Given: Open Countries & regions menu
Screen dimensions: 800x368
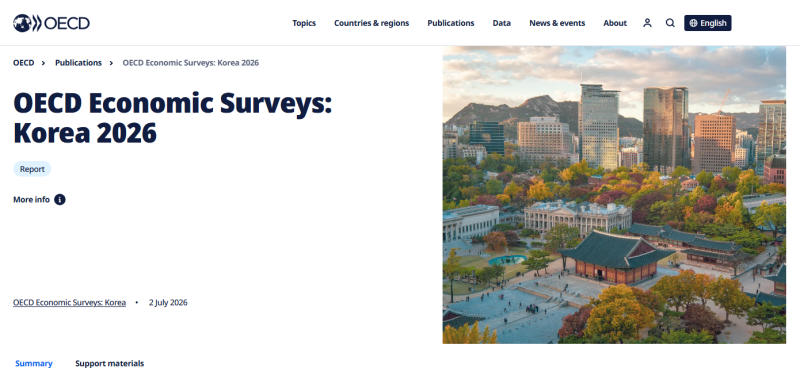Looking at the screenshot, I should coord(371,23).
